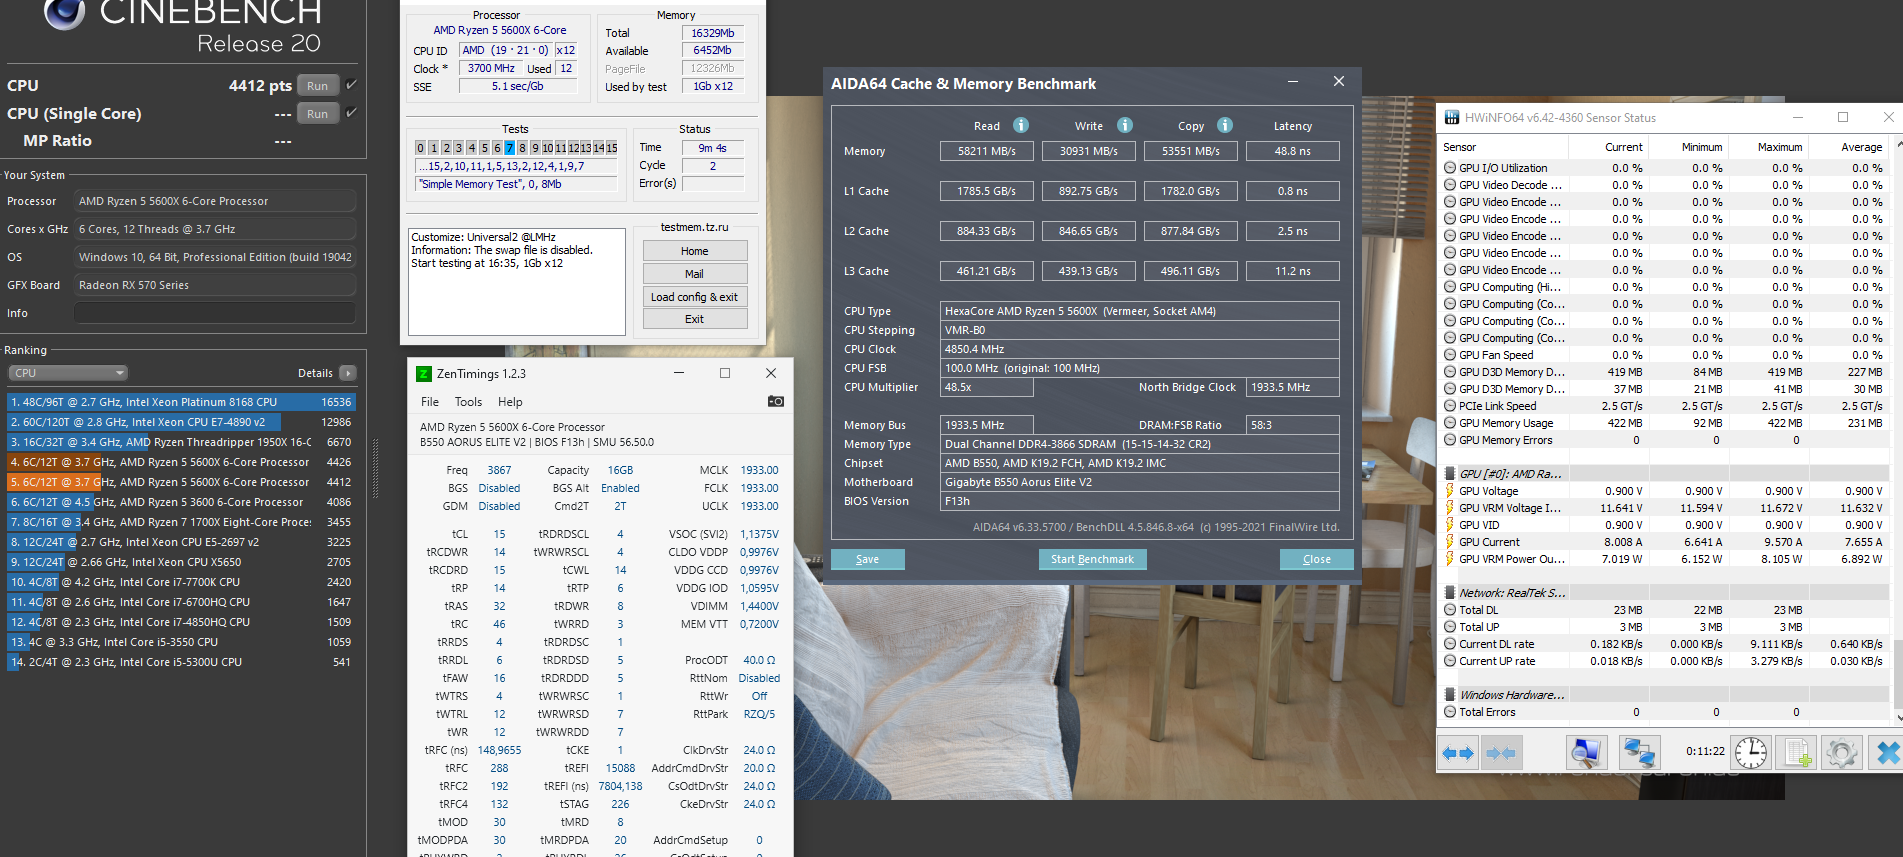Click GPU Memory Errors sensor icon

click(x=1450, y=440)
